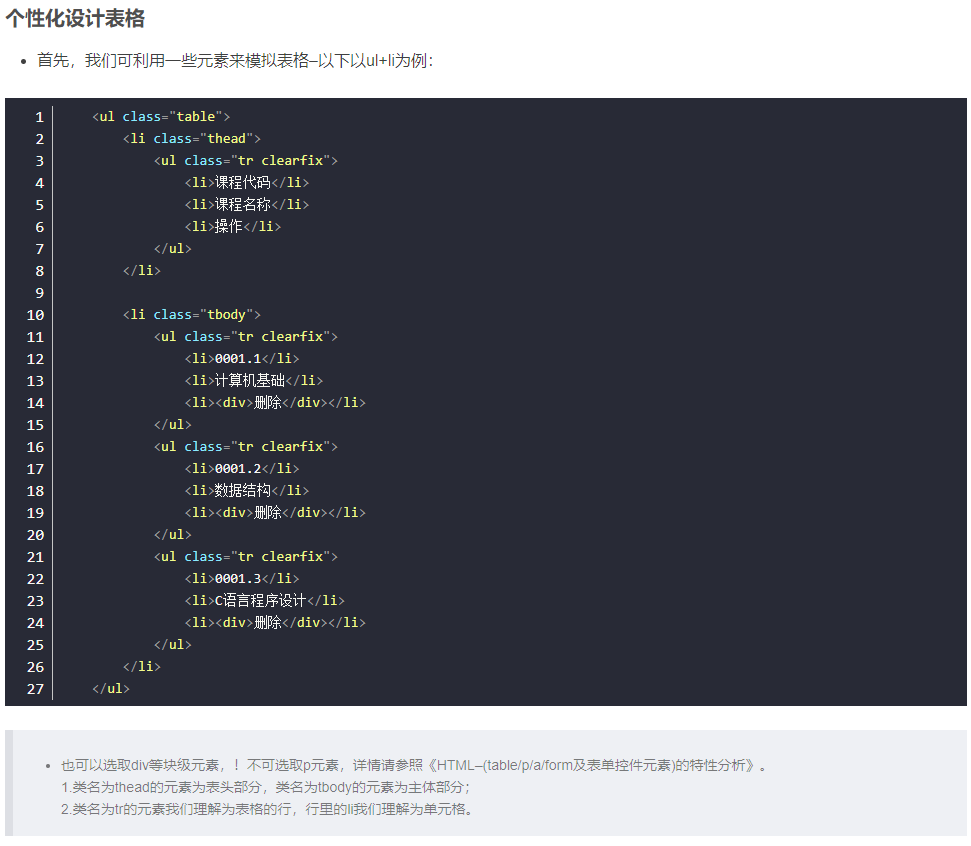The height and width of the screenshot is (846, 971).
Task: Click '0001.1' in the code block
Action: 238,359
